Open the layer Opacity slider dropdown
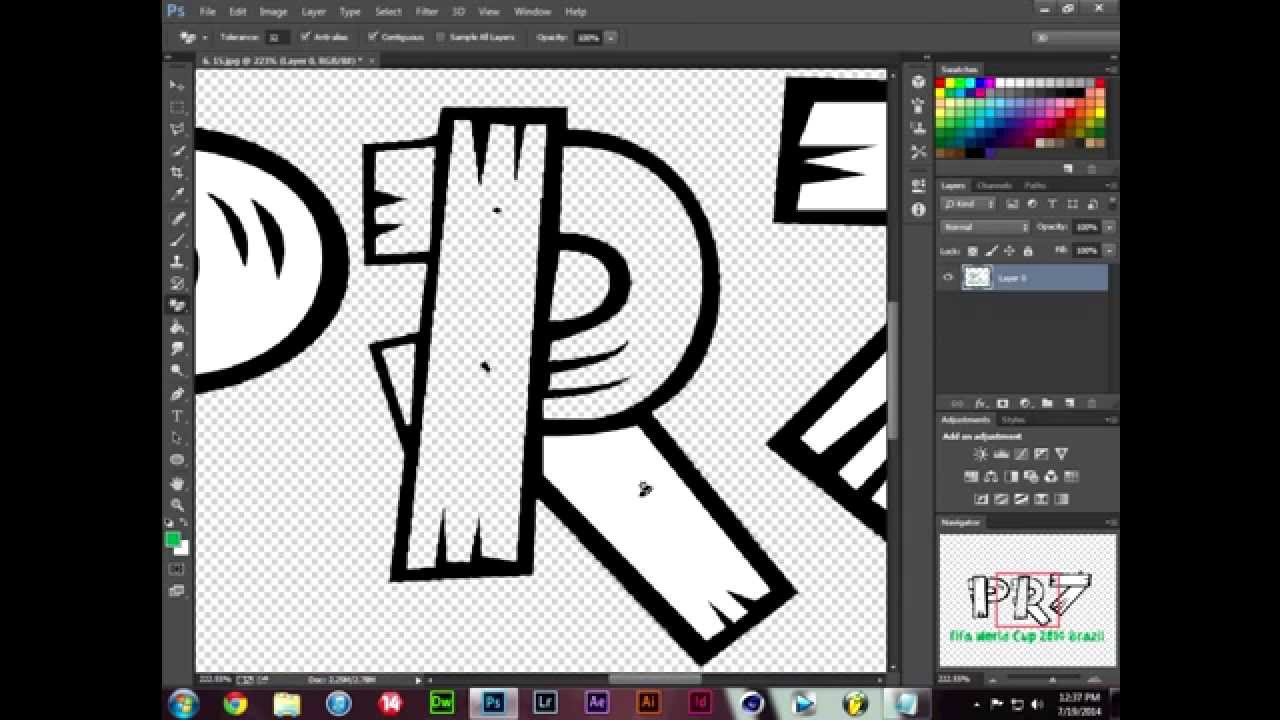 pyautogui.click(x=1109, y=227)
